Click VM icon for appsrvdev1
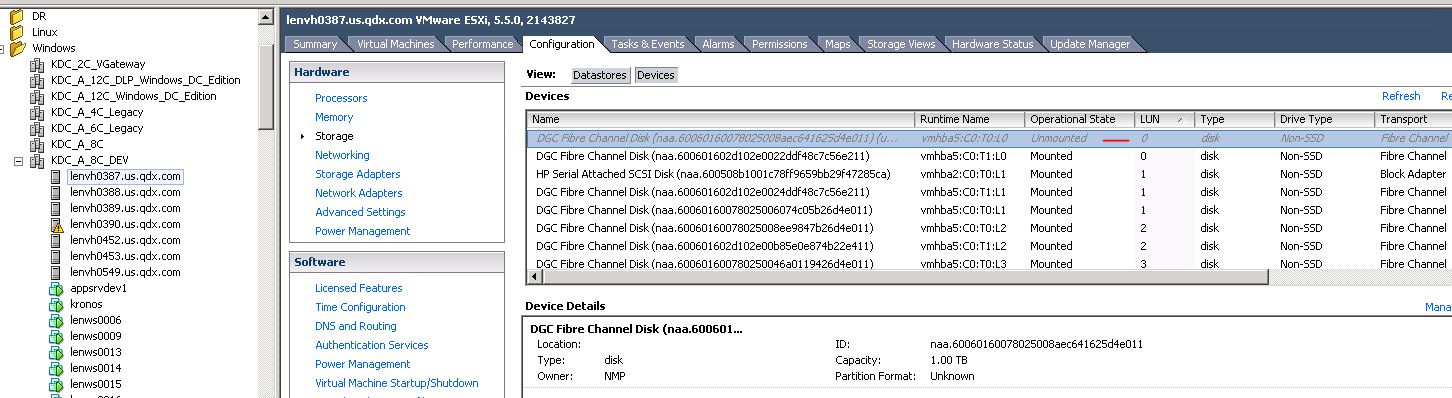 tap(57, 288)
